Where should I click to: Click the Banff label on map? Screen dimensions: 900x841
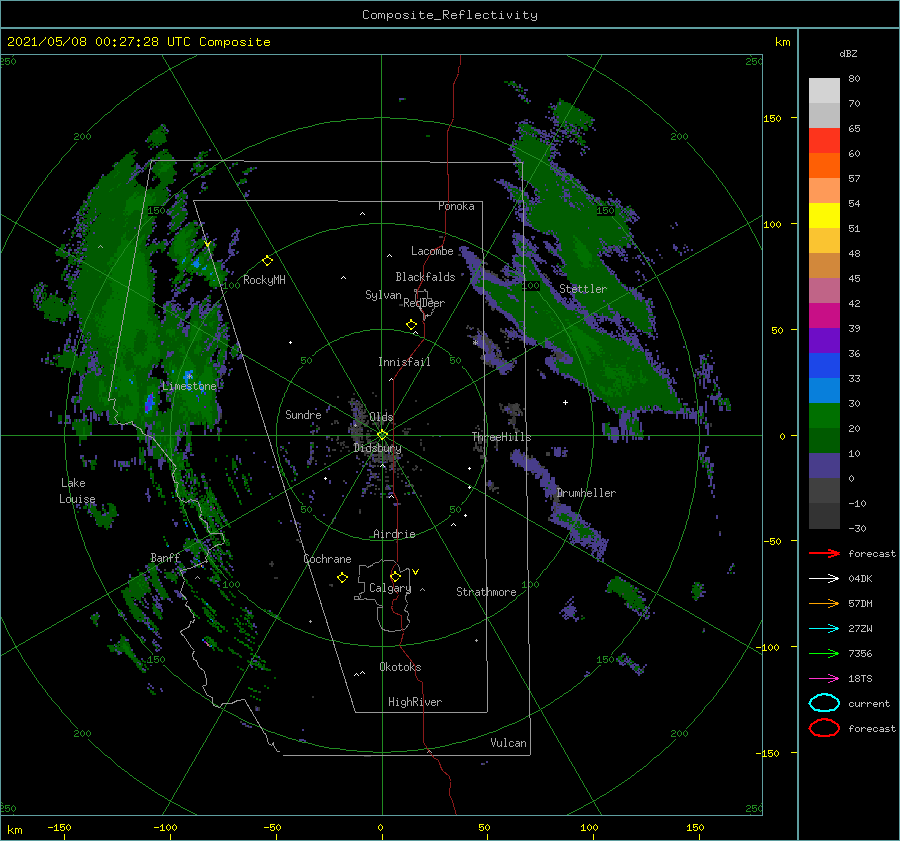165,557
